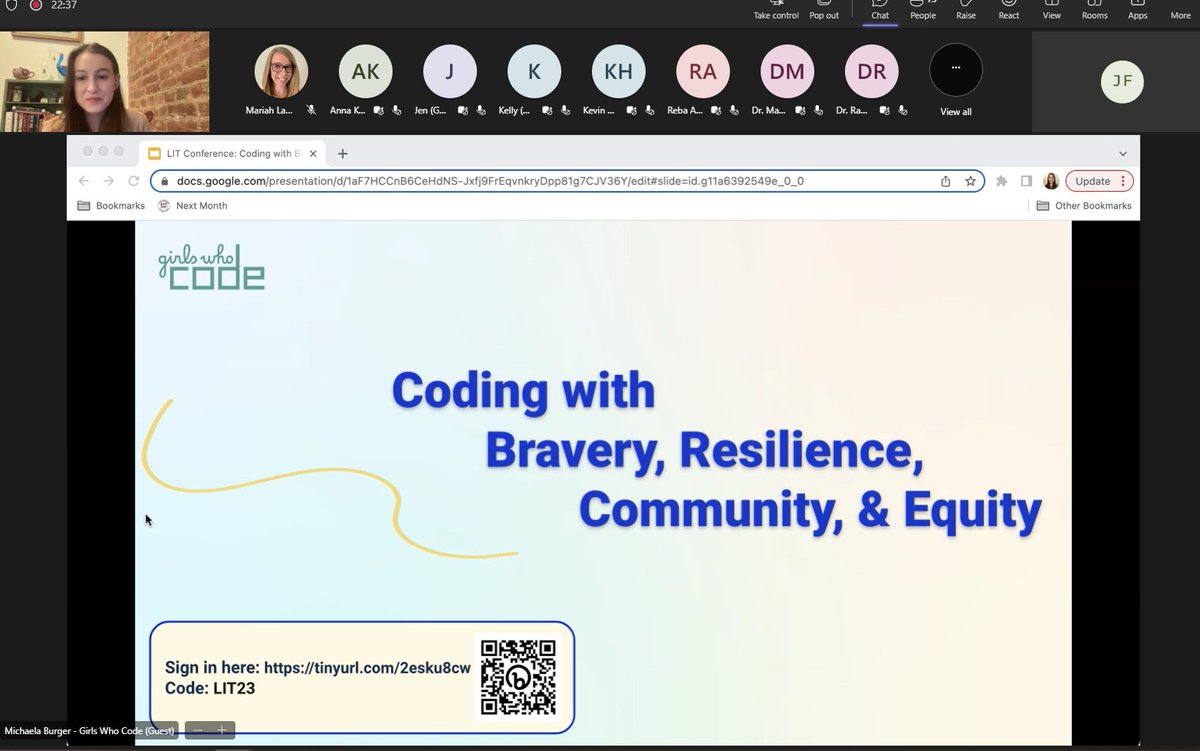Open the Chat panel
This screenshot has height=751, width=1200.
pyautogui.click(x=880, y=10)
